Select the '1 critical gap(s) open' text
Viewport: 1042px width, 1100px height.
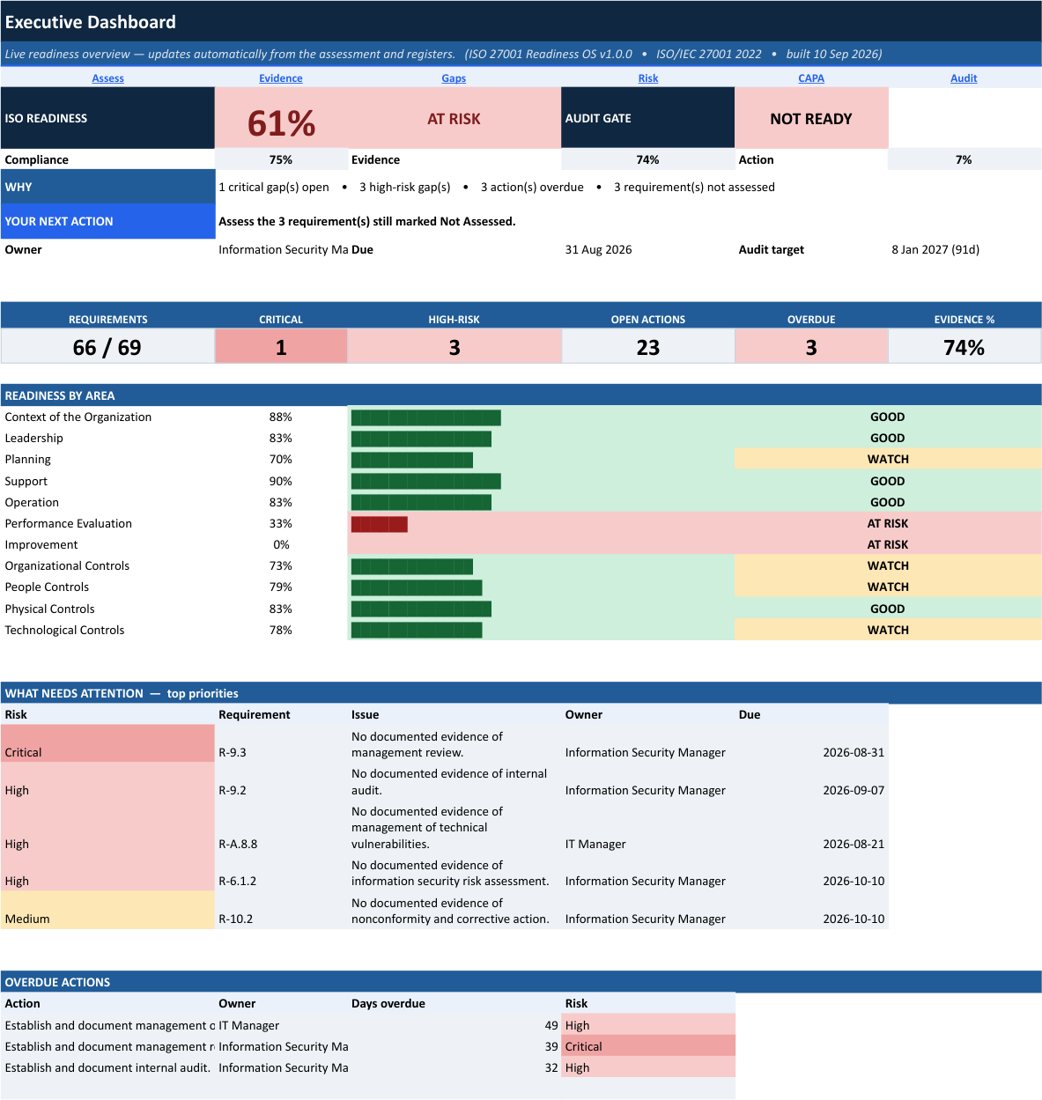click(x=274, y=187)
